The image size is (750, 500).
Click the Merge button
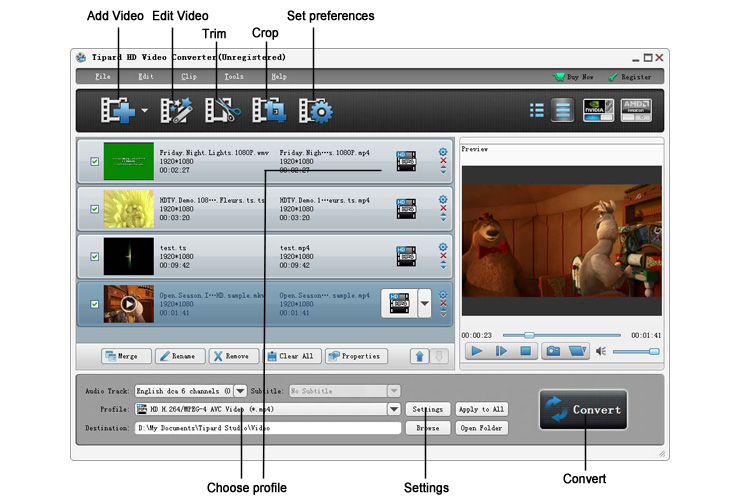[x=126, y=356]
